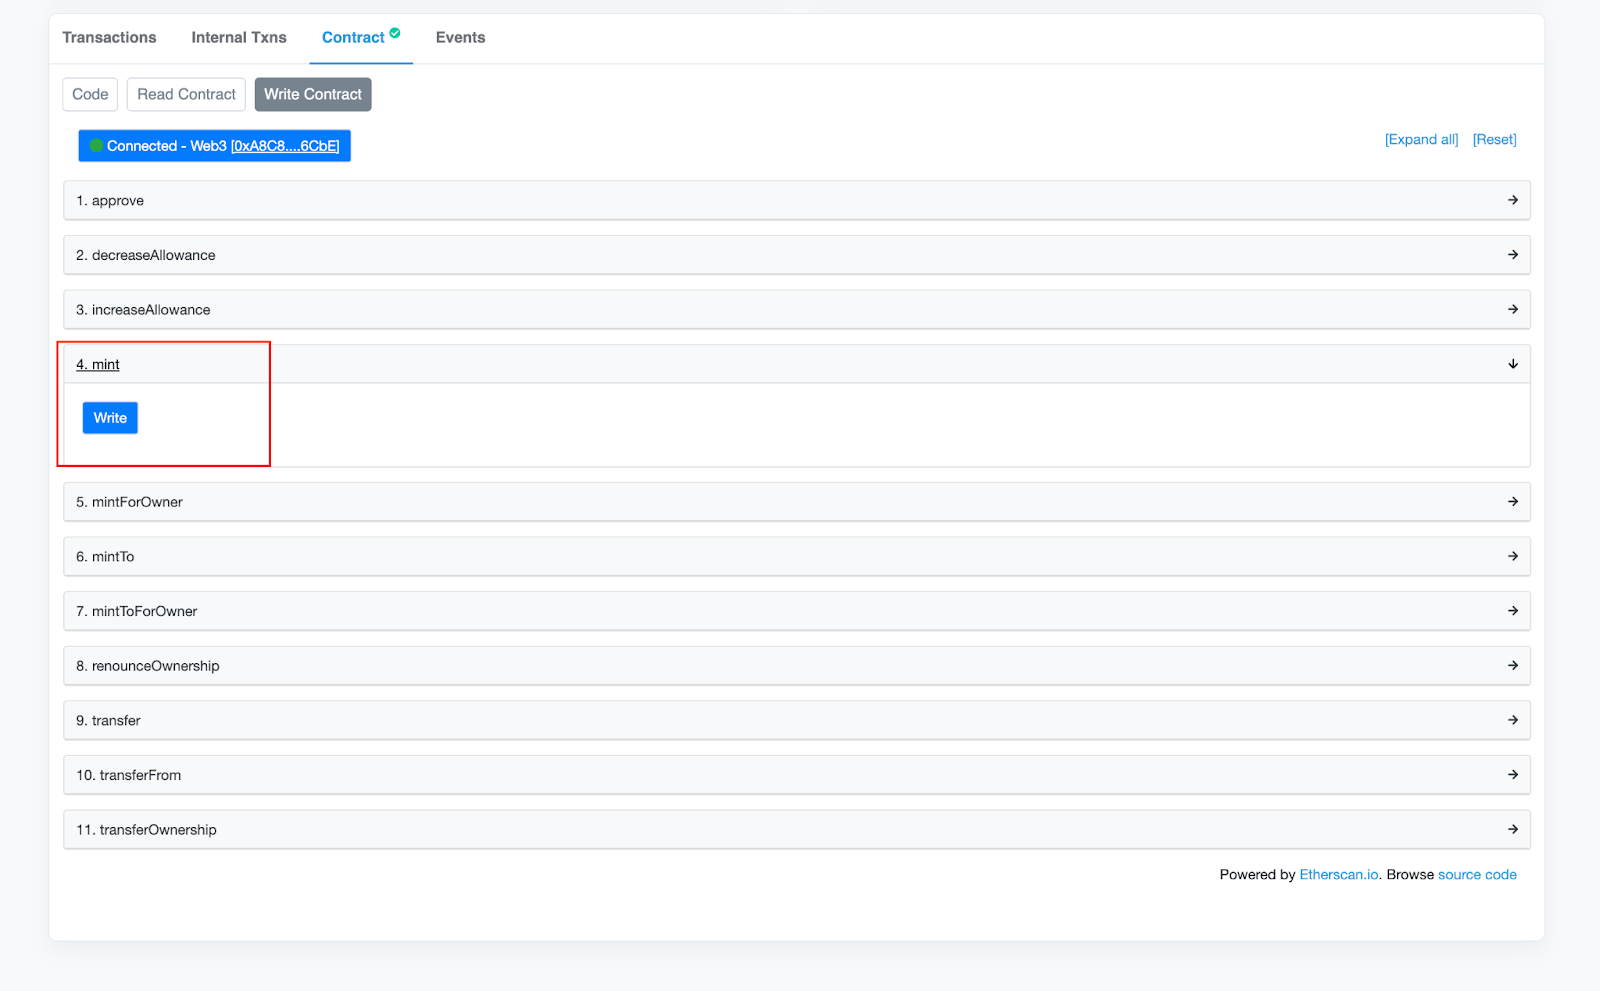Open connected wallet address 0xA8C8...6CbE
This screenshot has height=991, width=1600.
pos(285,146)
